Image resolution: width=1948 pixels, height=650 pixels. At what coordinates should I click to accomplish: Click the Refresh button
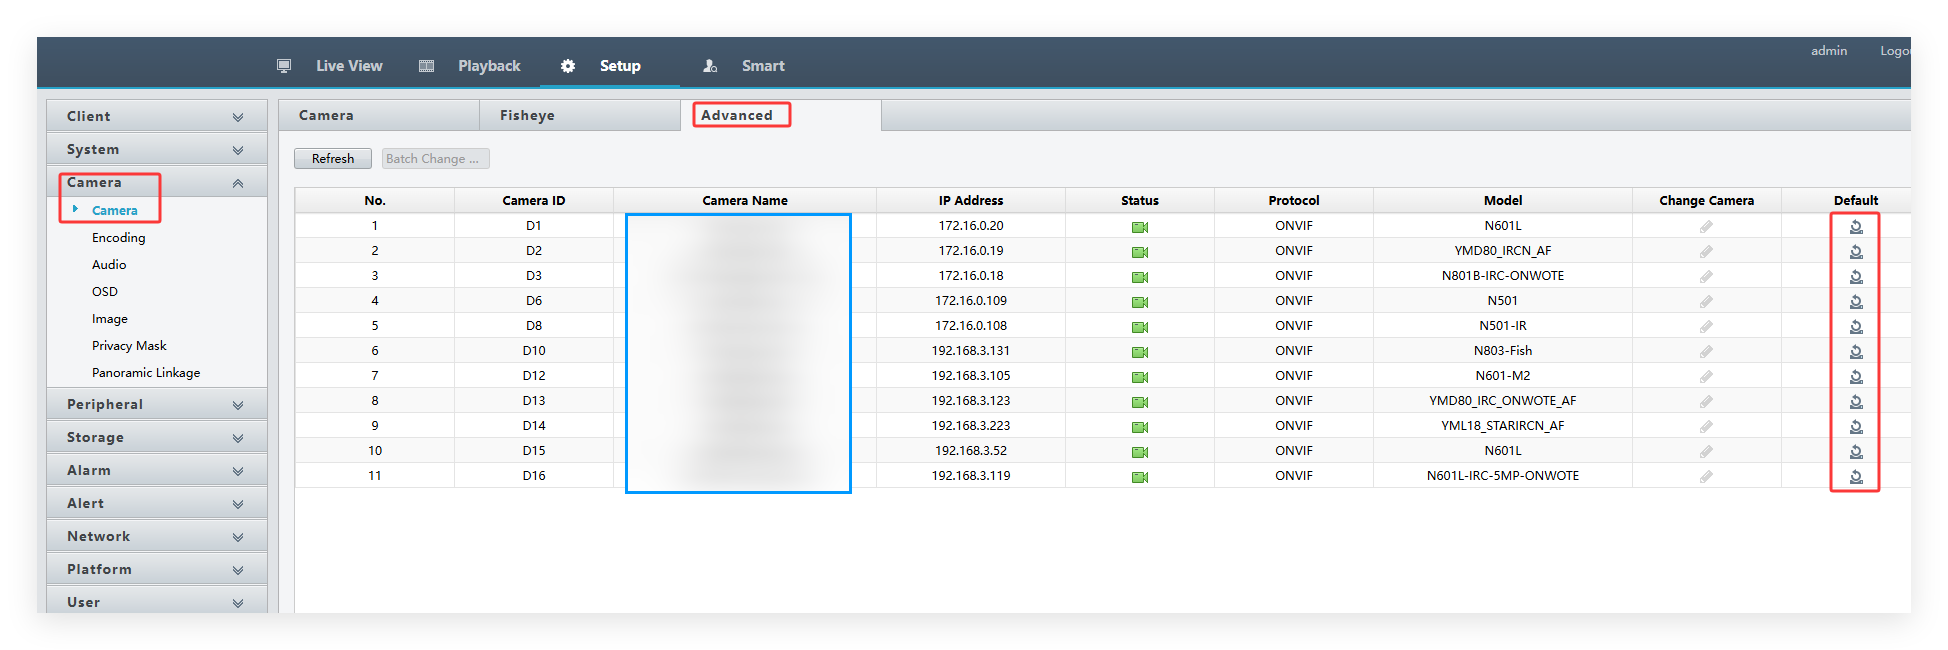click(x=332, y=159)
